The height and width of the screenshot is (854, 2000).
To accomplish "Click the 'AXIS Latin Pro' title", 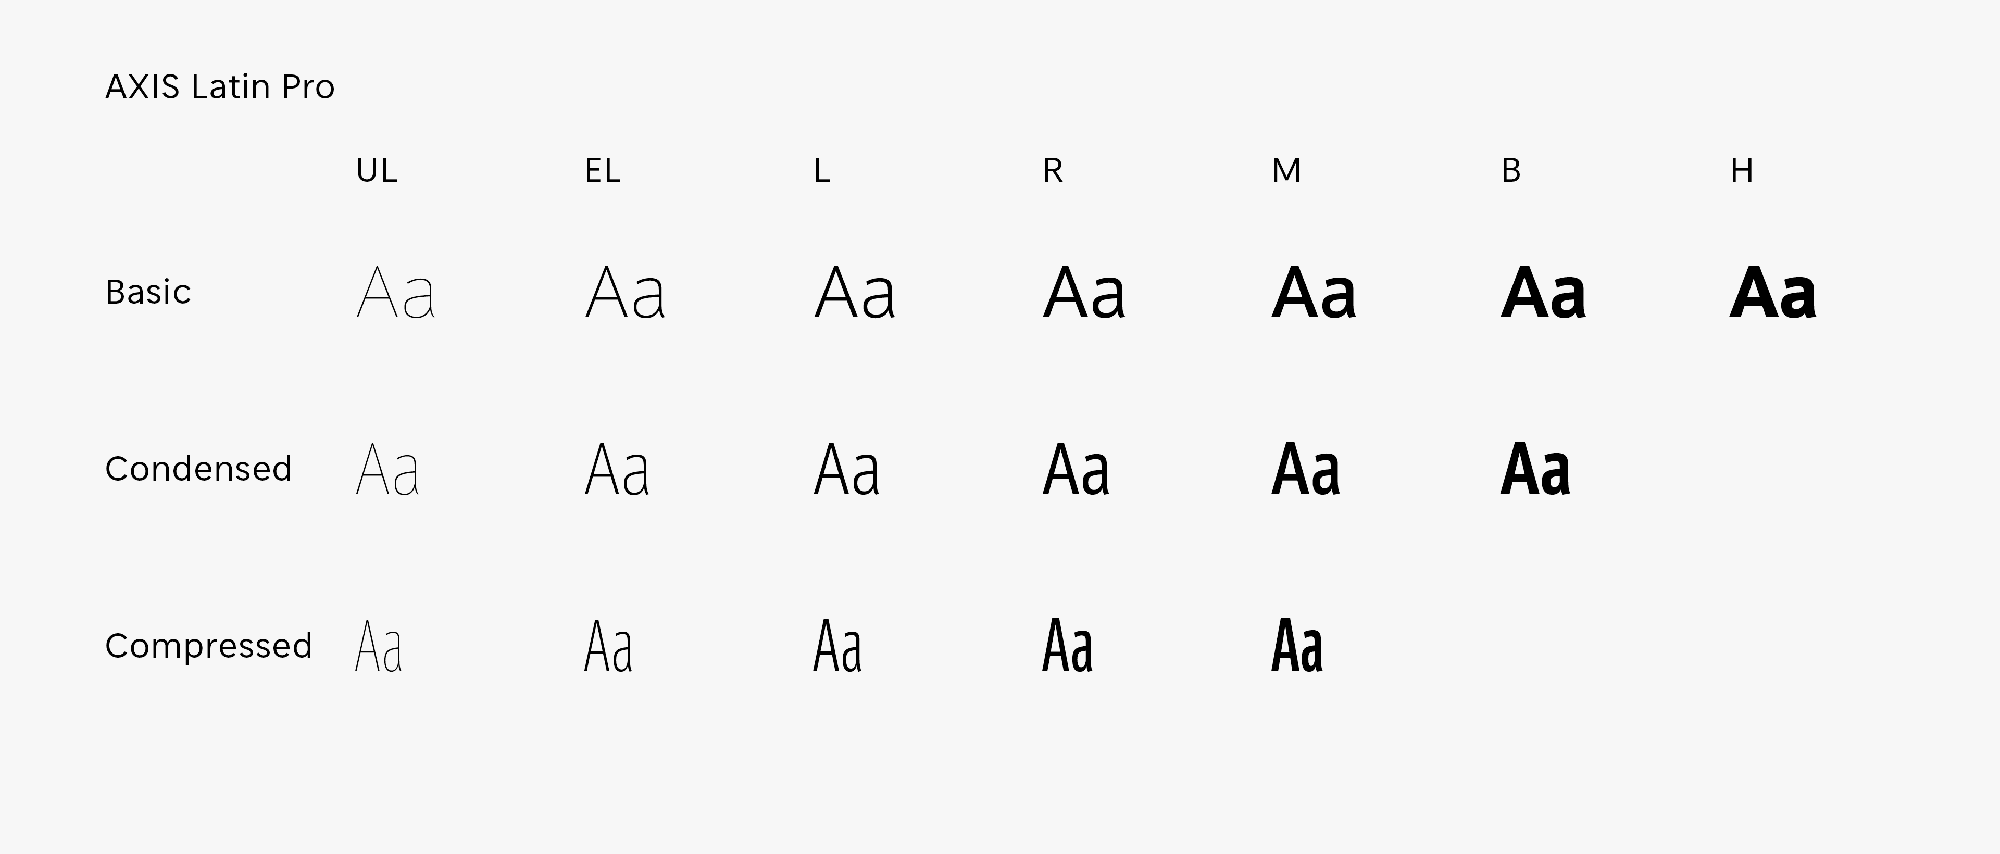I will [220, 87].
